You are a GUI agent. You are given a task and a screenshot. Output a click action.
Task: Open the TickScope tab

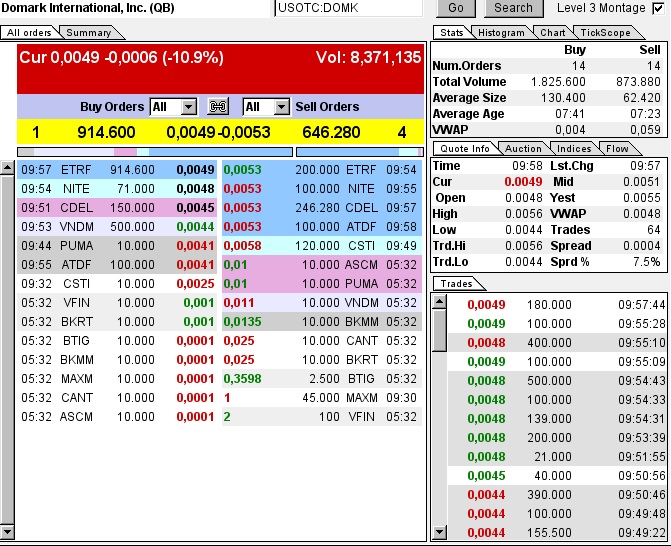tap(606, 33)
